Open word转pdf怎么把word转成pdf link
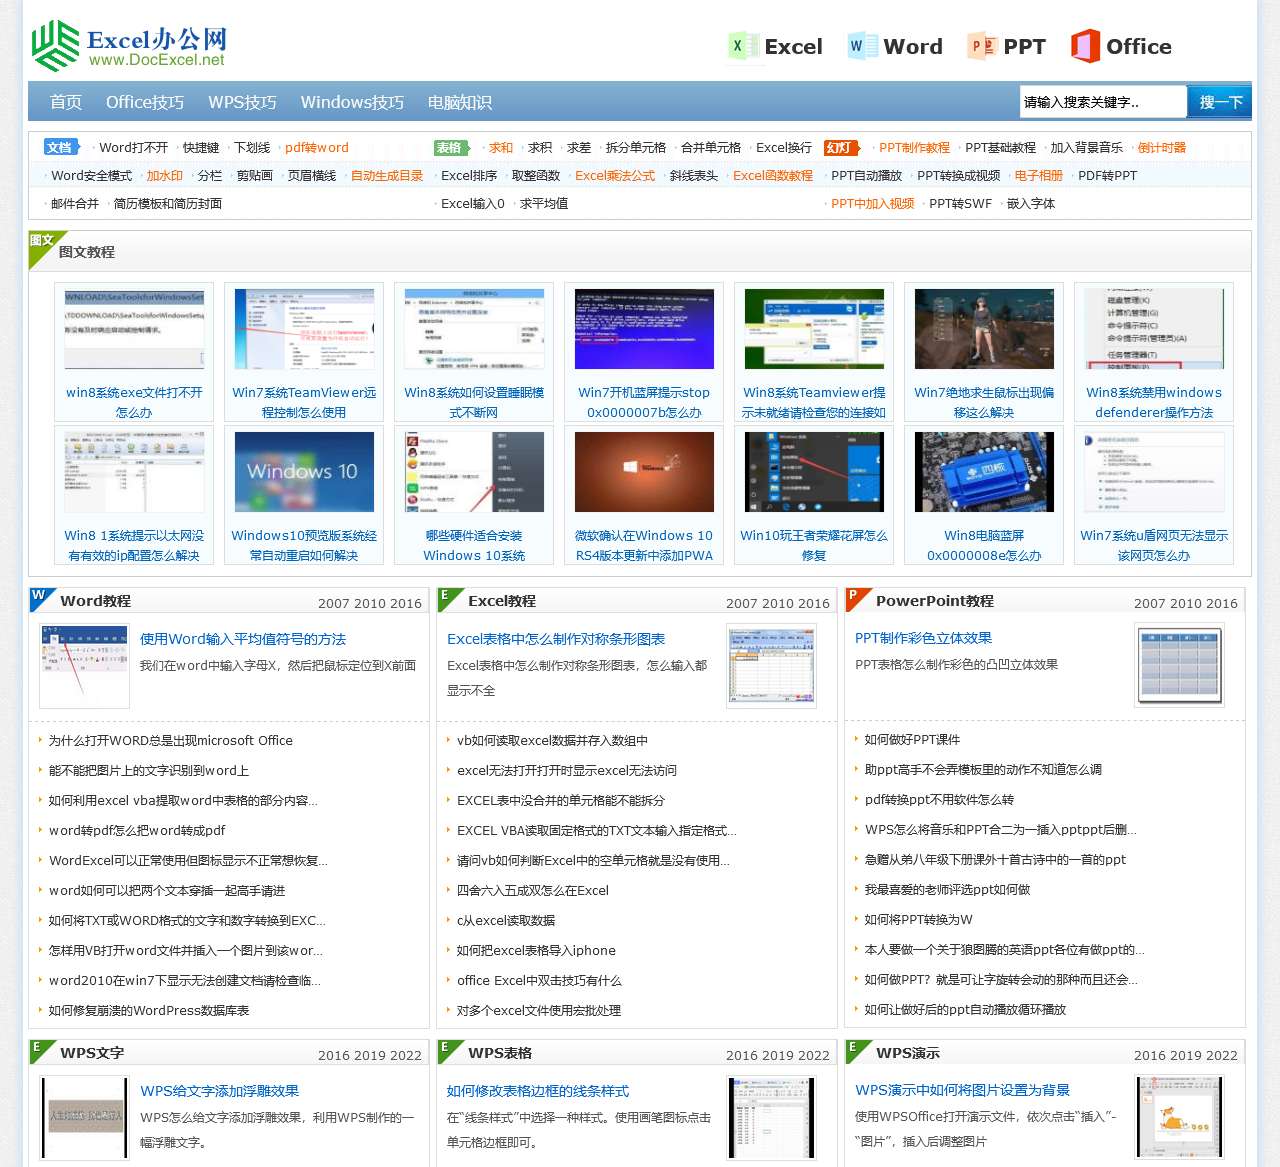 [x=137, y=830]
